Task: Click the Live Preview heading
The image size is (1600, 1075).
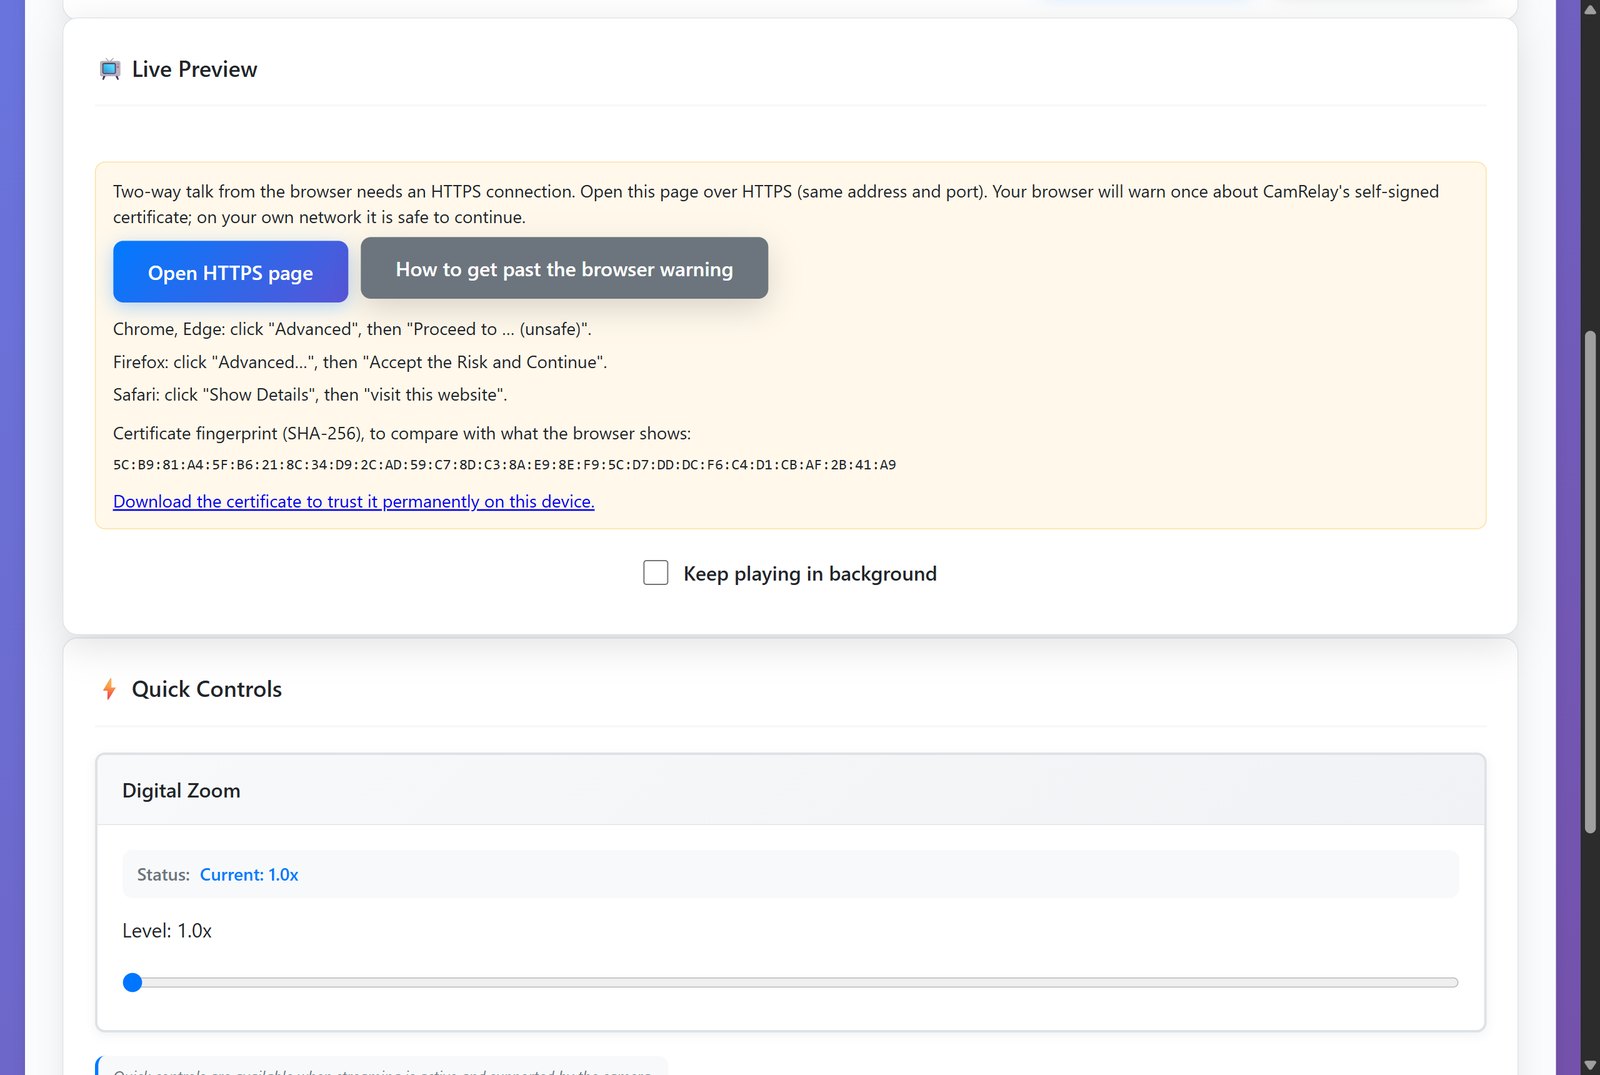Action: click(x=194, y=69)
